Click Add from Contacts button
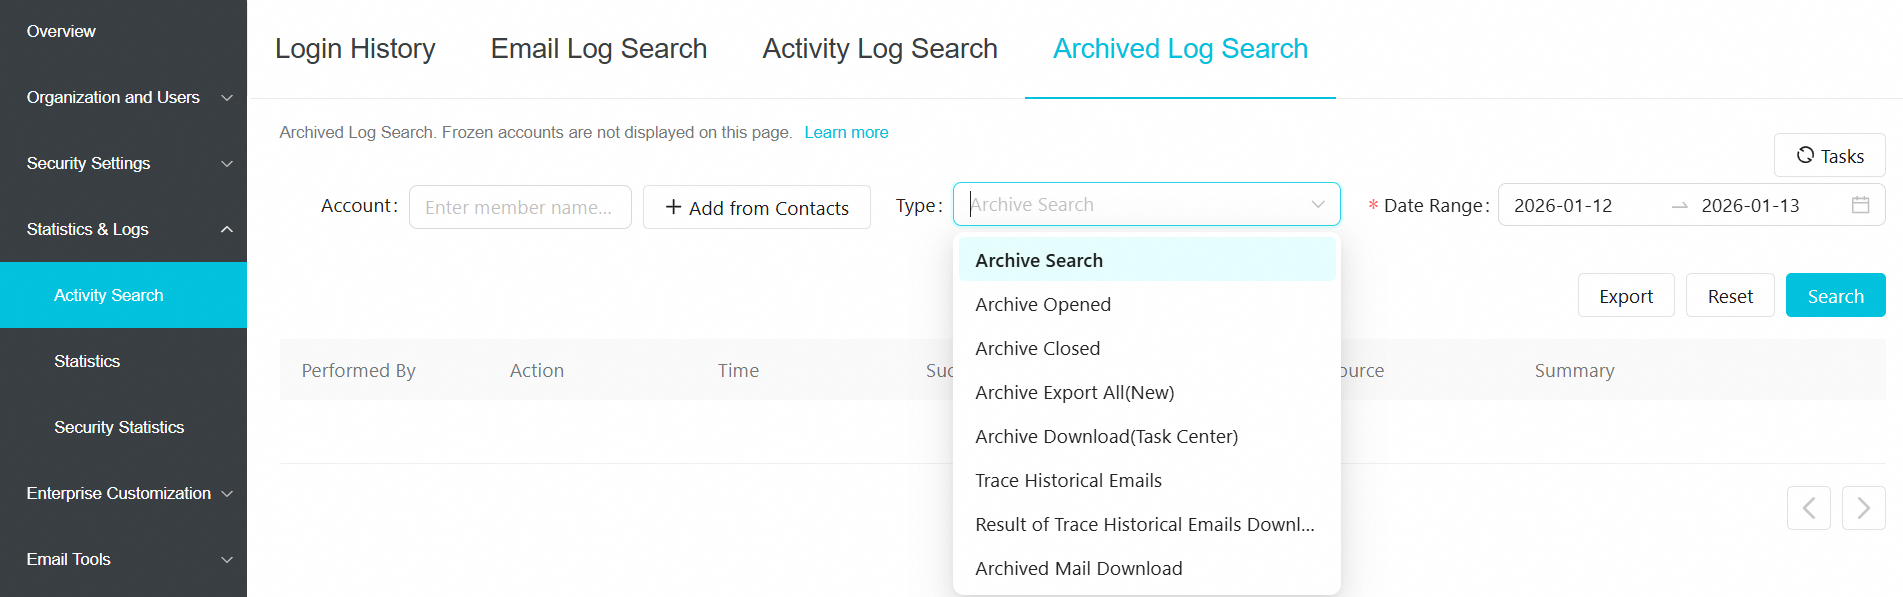This screenshot has height=597, width=1903. (x=757, y=207)
